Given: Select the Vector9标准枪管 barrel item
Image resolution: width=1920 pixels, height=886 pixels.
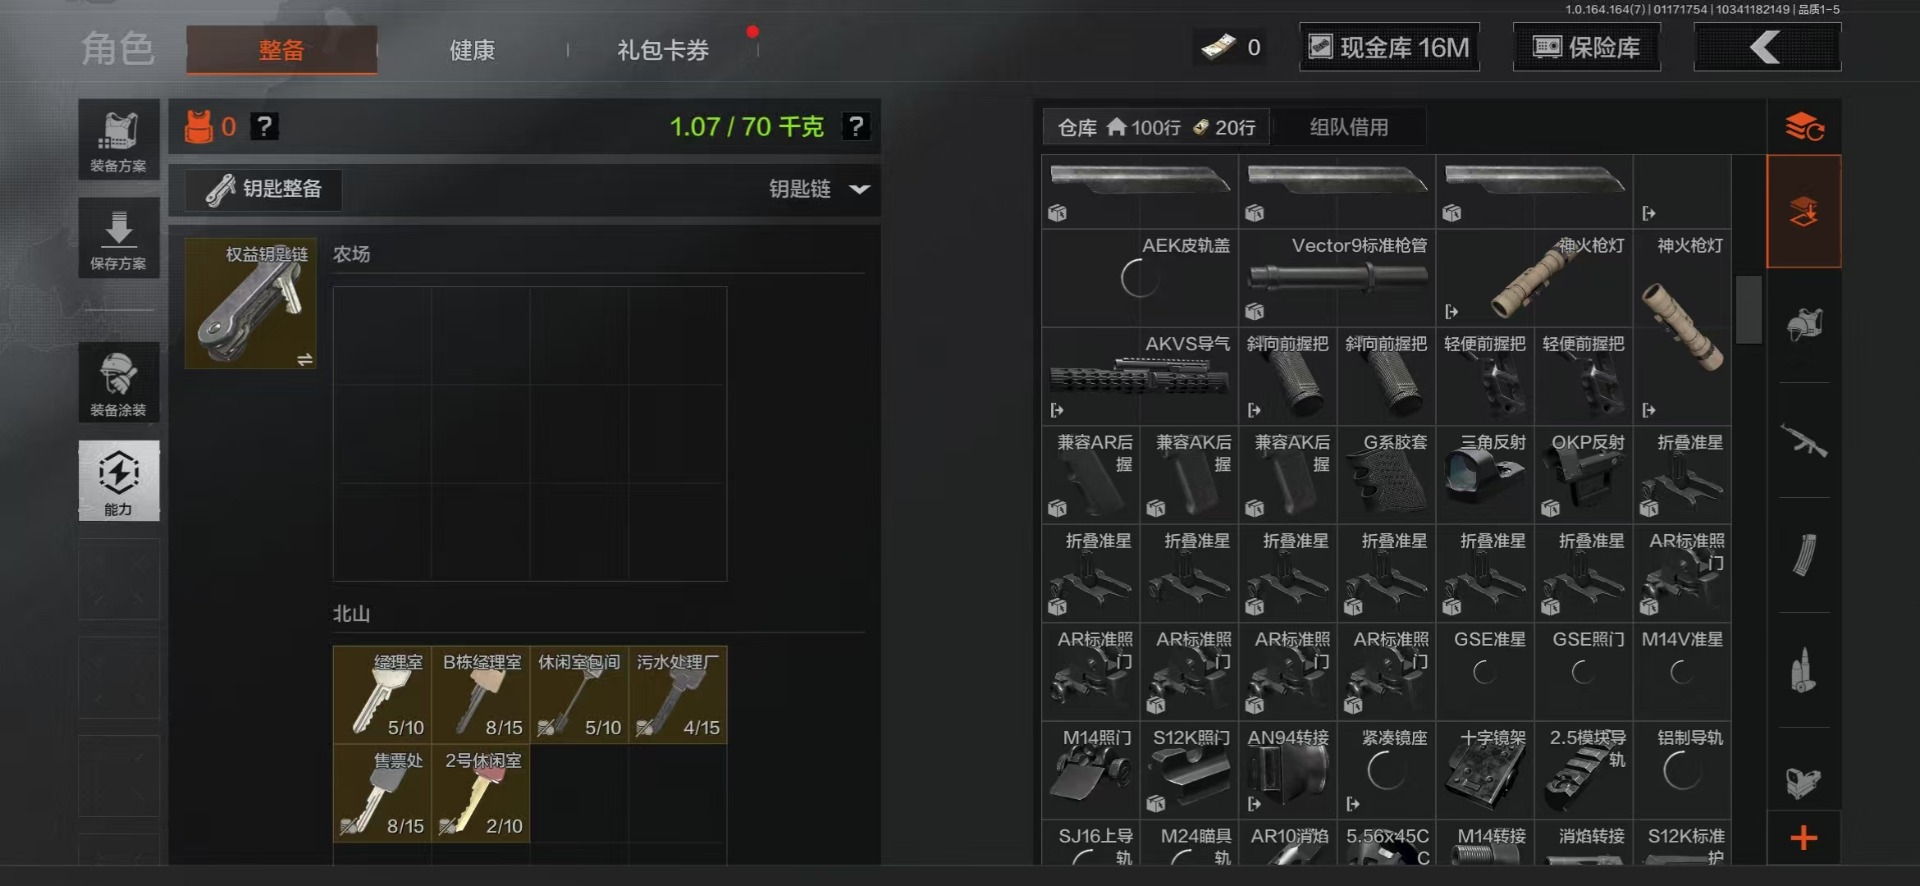Looking at the screenshot, I should pyautogui.click(x=1337, y=278).
